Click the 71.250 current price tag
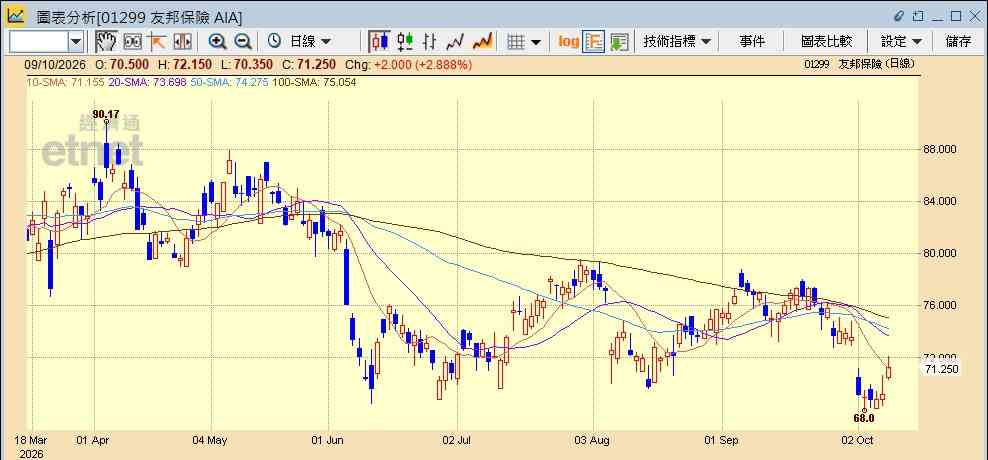Viewport: 988px width, 460px height. click(941, 369)
